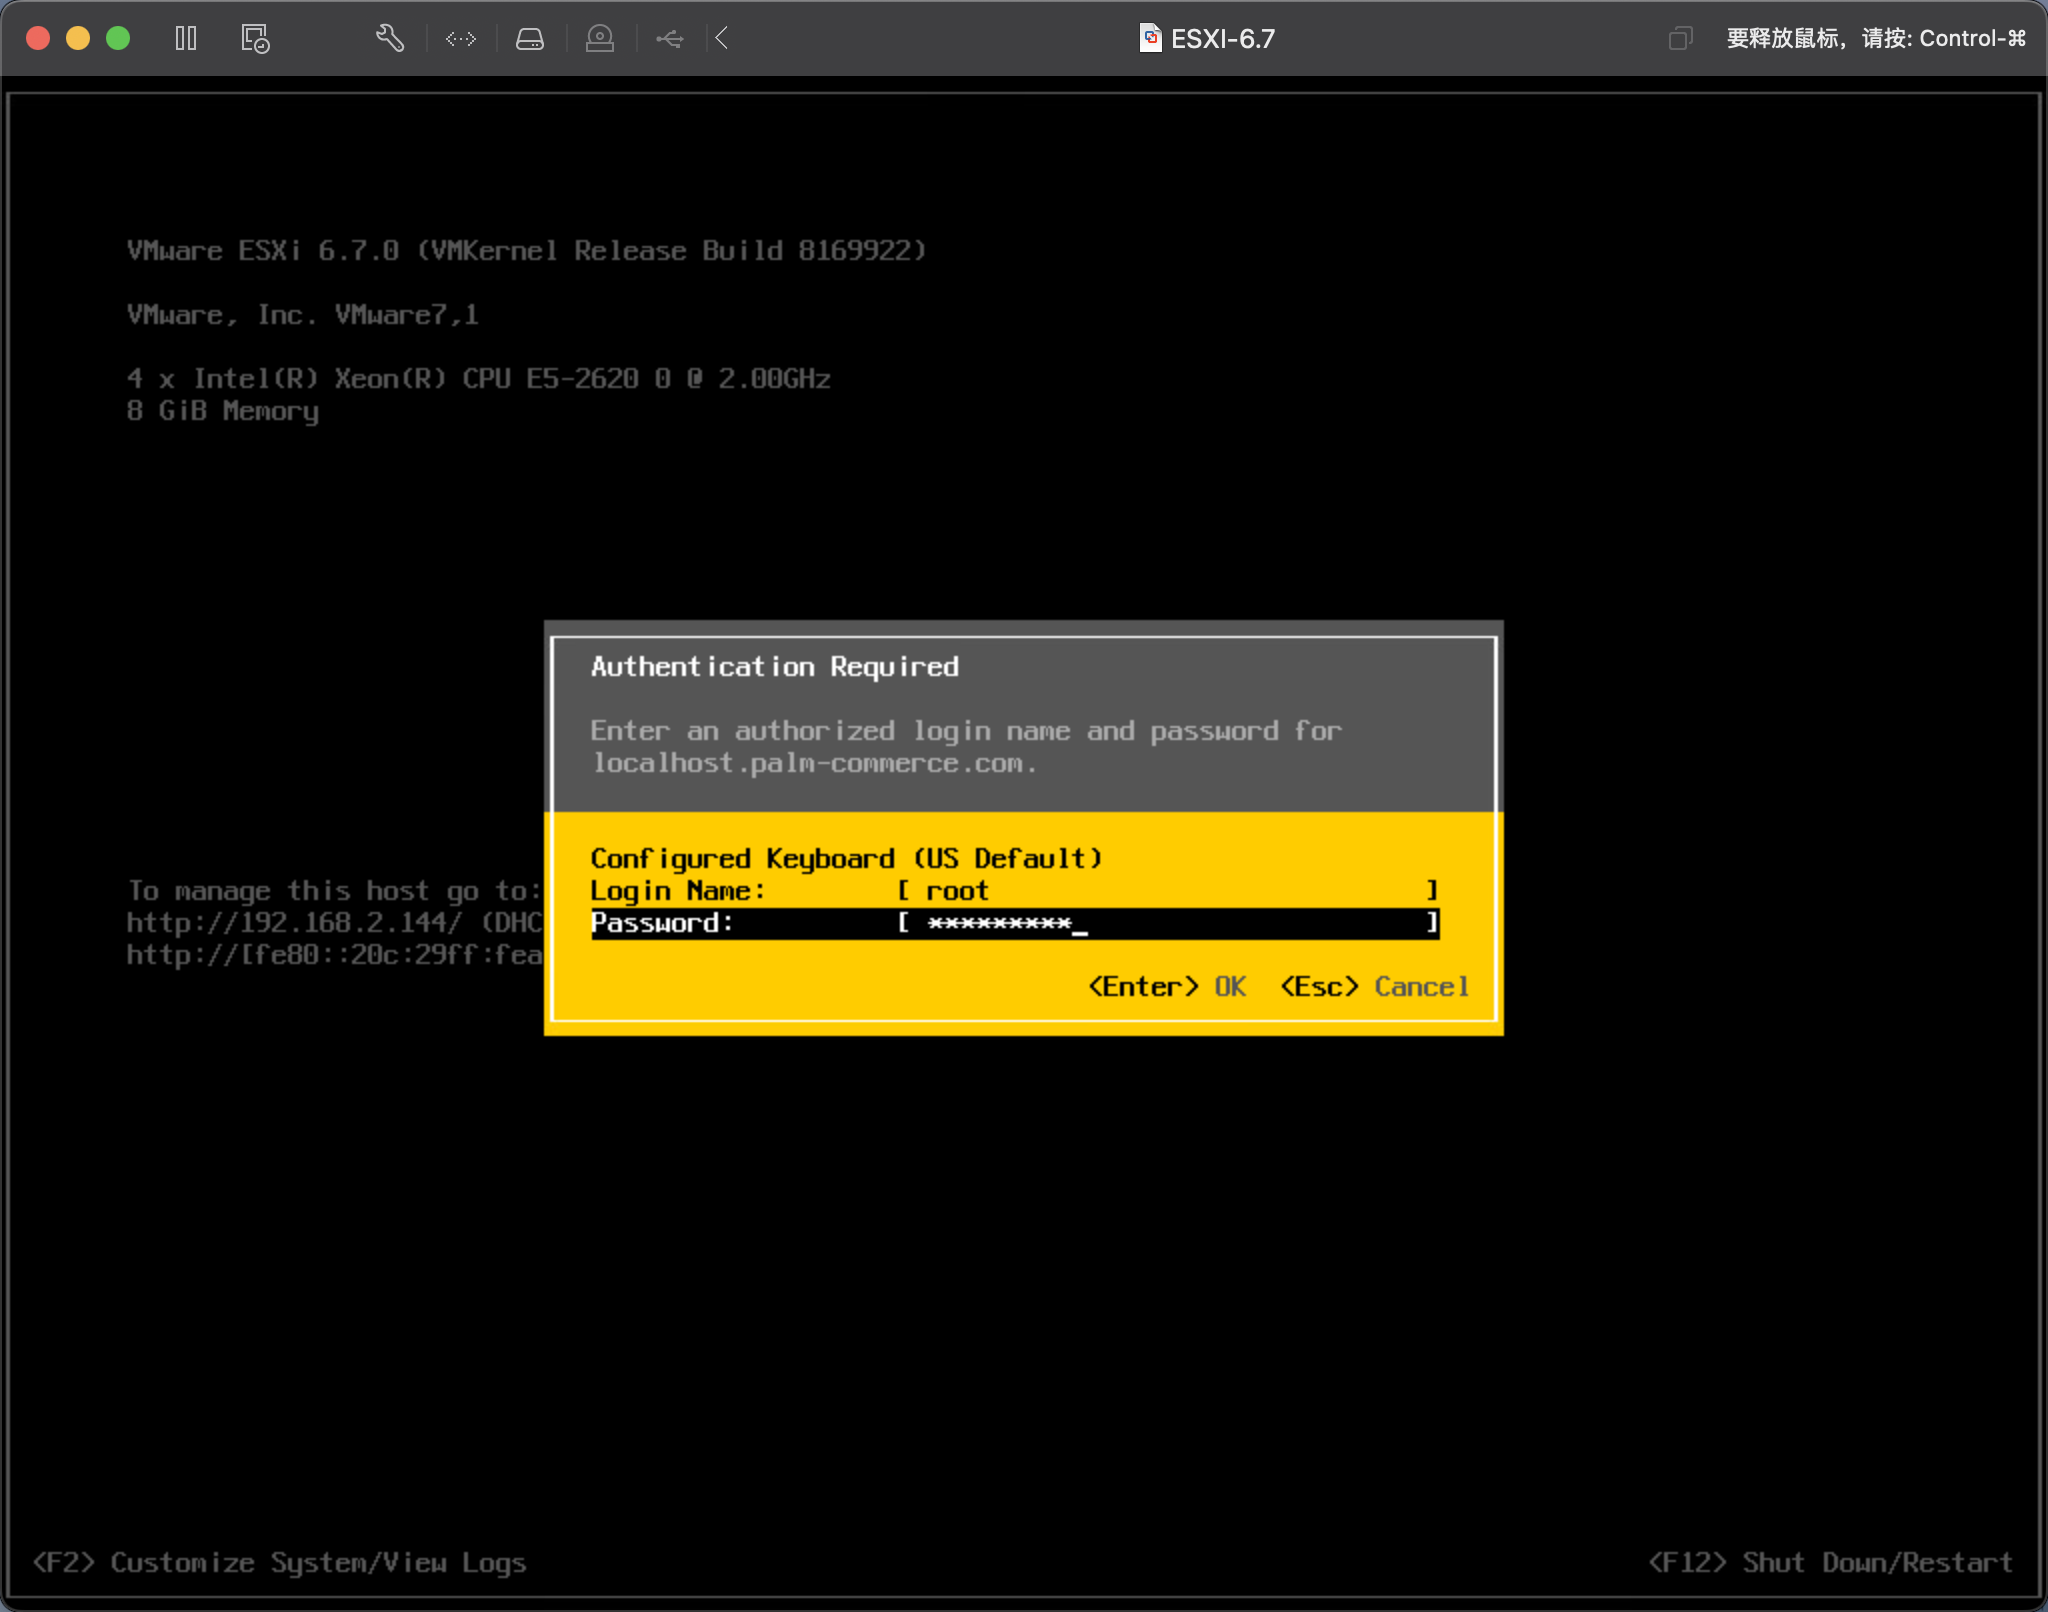Open virtual machine settings wrench icon
Screen dimensions: 2048x1612
[389, 39]
